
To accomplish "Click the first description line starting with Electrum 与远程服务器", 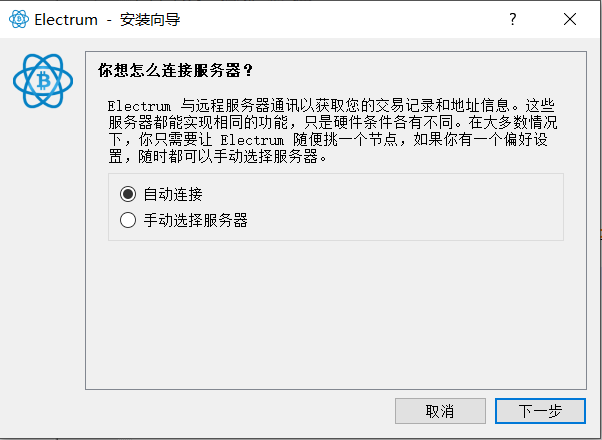I will (x=331, y=106).
